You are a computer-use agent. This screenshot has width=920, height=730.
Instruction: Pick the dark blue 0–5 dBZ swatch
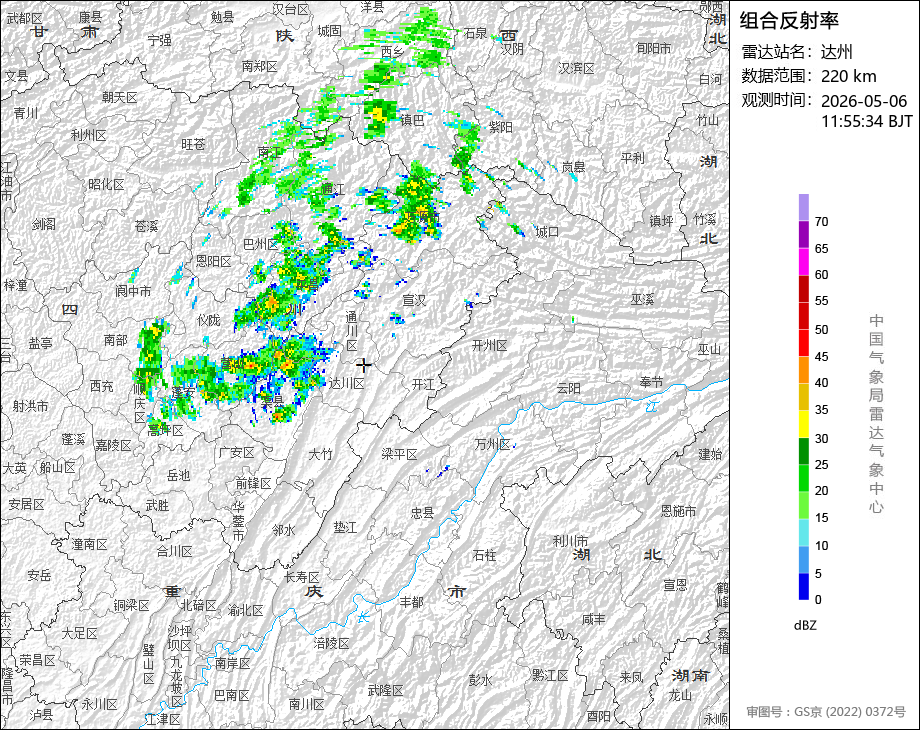click(x=804, y=586)
